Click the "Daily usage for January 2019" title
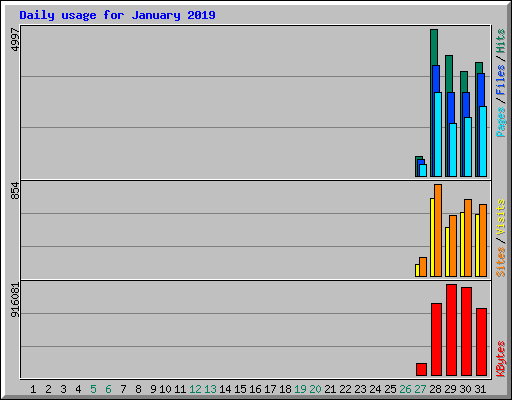 click(x=117, y=15)
